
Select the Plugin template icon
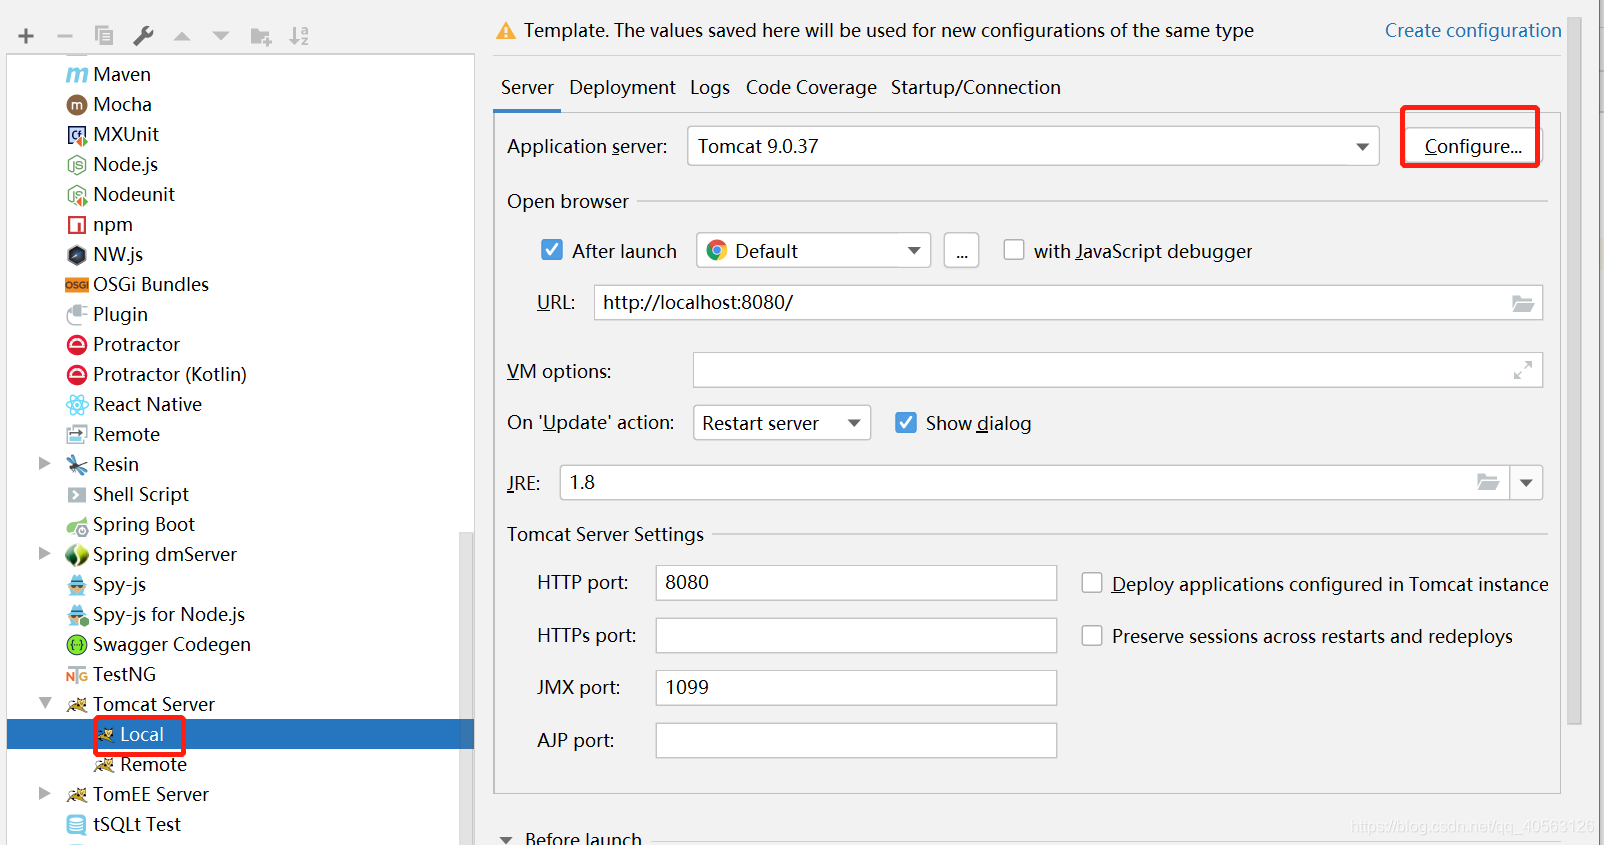(77, 315)
